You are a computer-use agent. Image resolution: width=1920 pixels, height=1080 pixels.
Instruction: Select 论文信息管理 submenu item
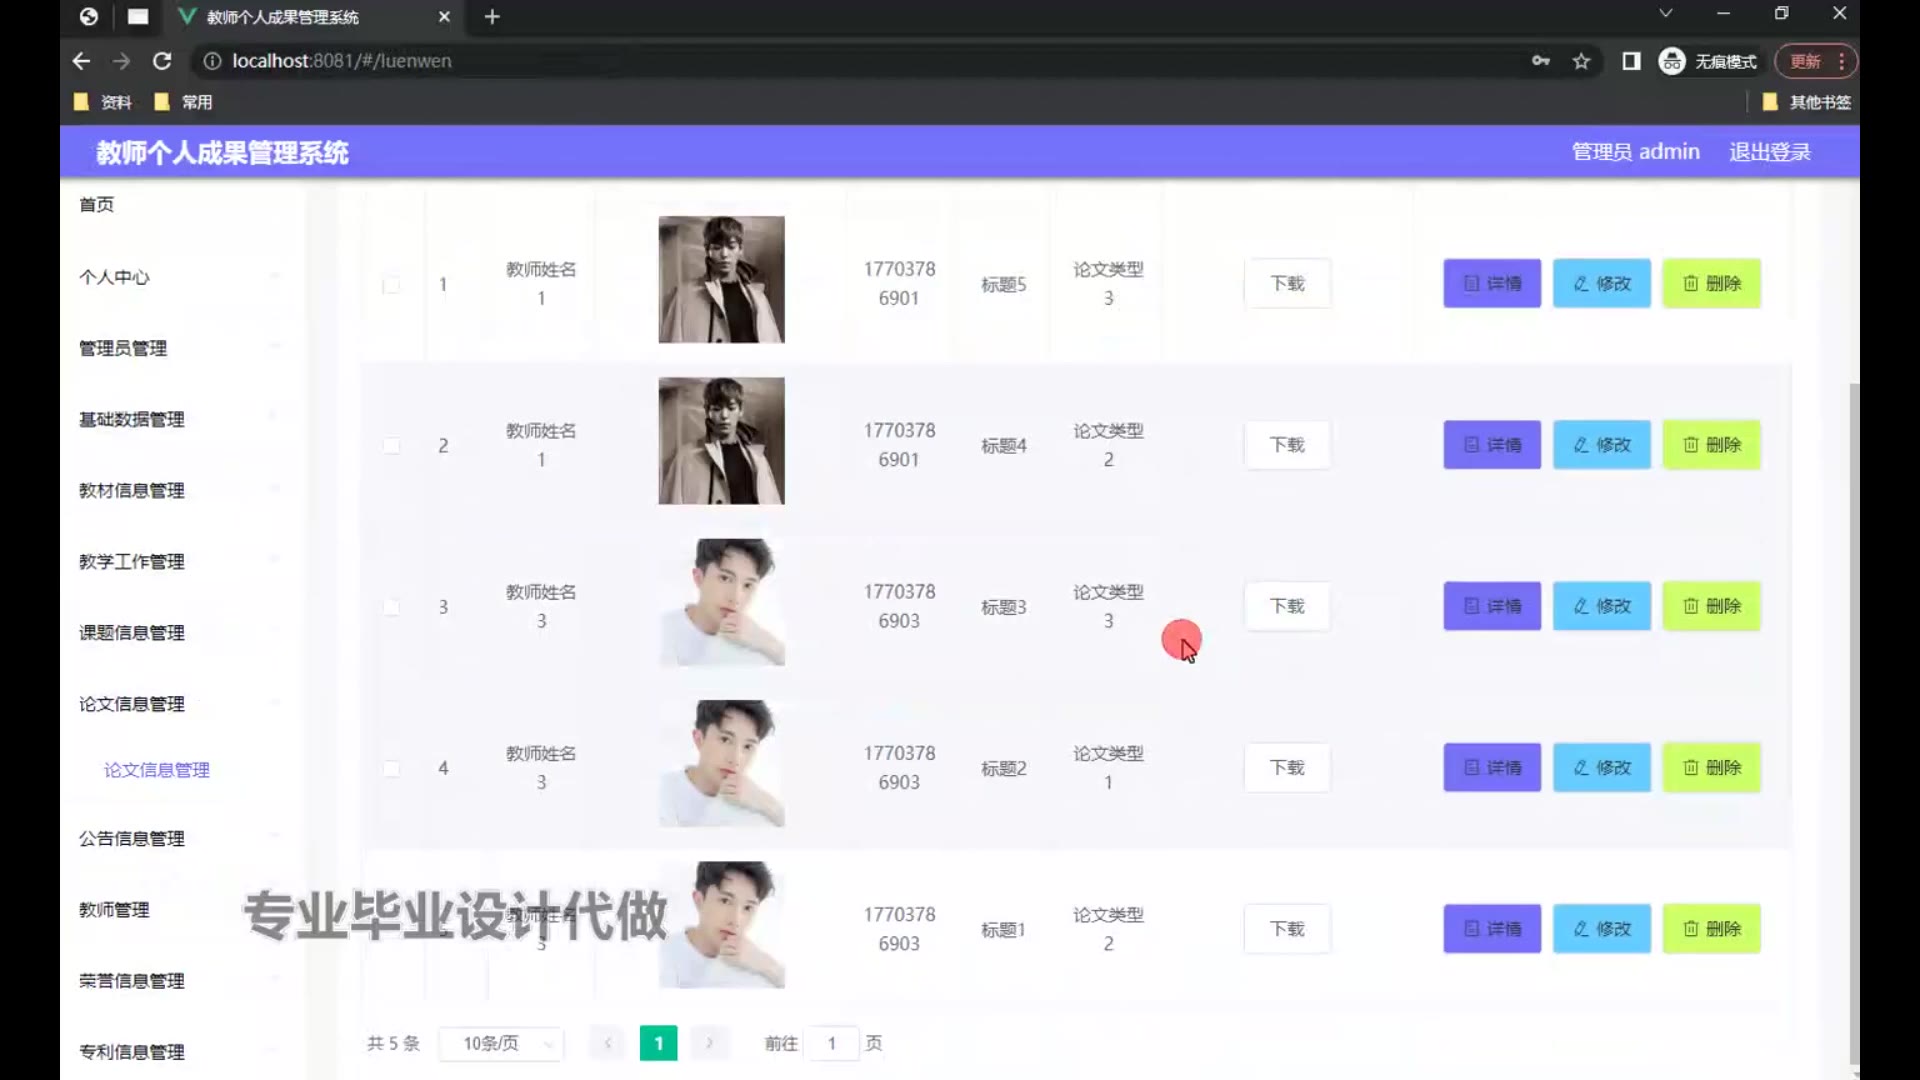pos(157,770)
